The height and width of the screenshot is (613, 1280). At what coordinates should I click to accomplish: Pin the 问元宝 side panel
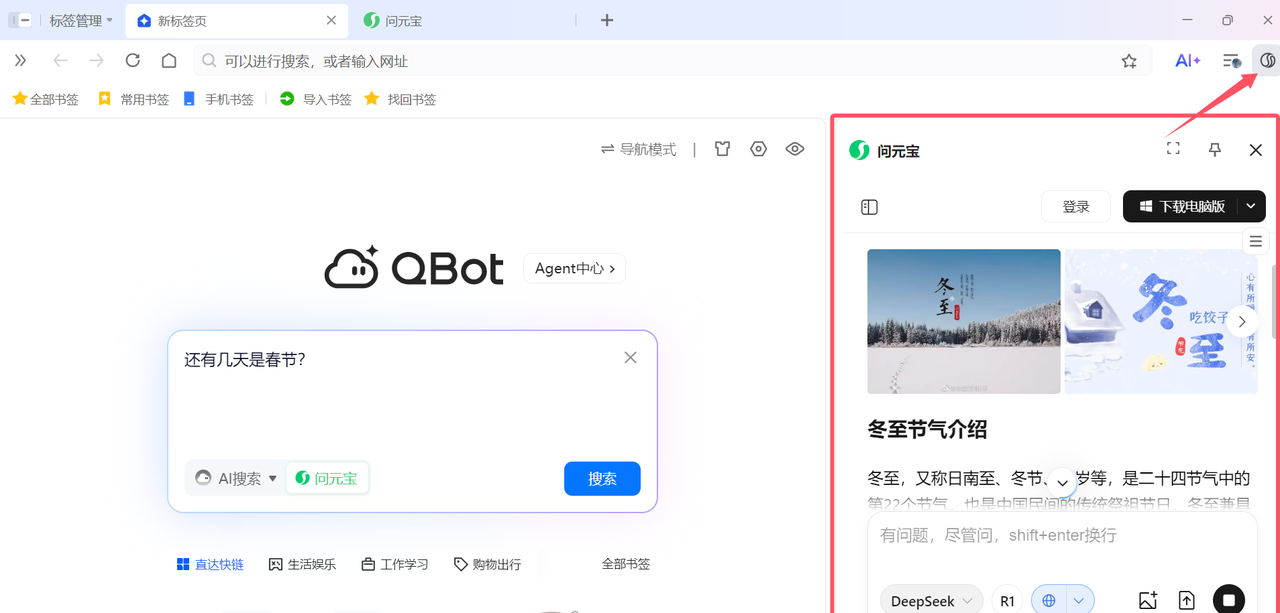(1215, 150)
